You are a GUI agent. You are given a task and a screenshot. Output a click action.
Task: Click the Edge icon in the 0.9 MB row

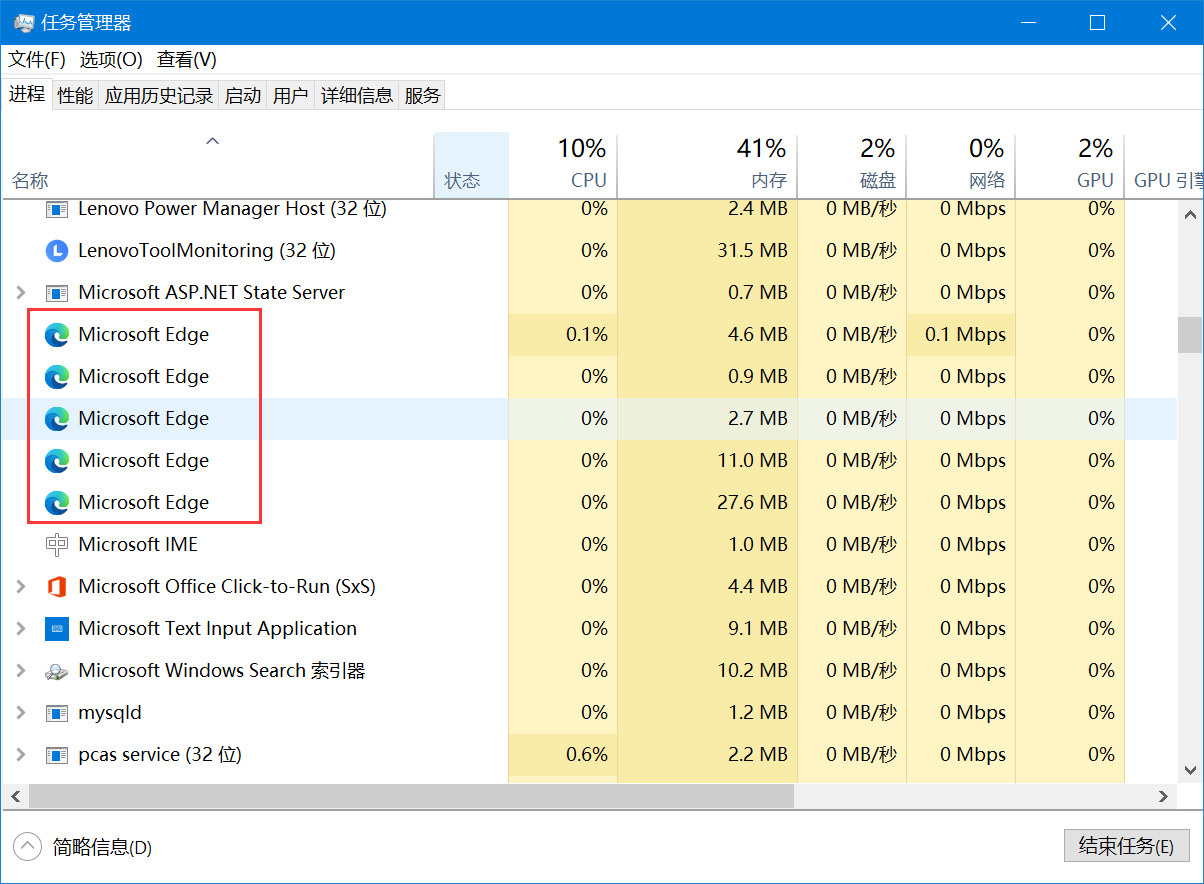pyautogui.click(x=57, y=377)
